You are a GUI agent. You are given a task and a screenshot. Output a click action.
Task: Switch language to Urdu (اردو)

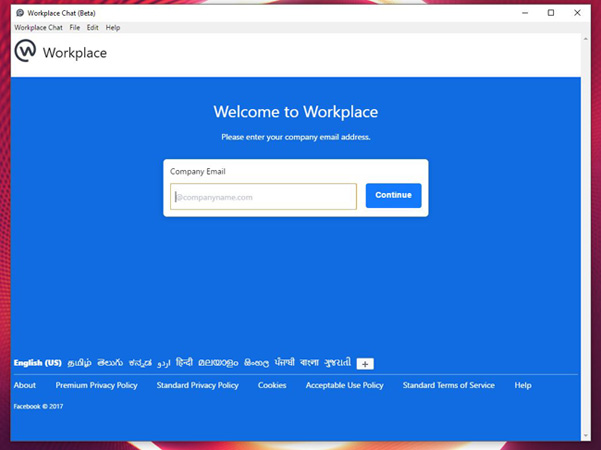pyautogui.click(x=164, y=363)
